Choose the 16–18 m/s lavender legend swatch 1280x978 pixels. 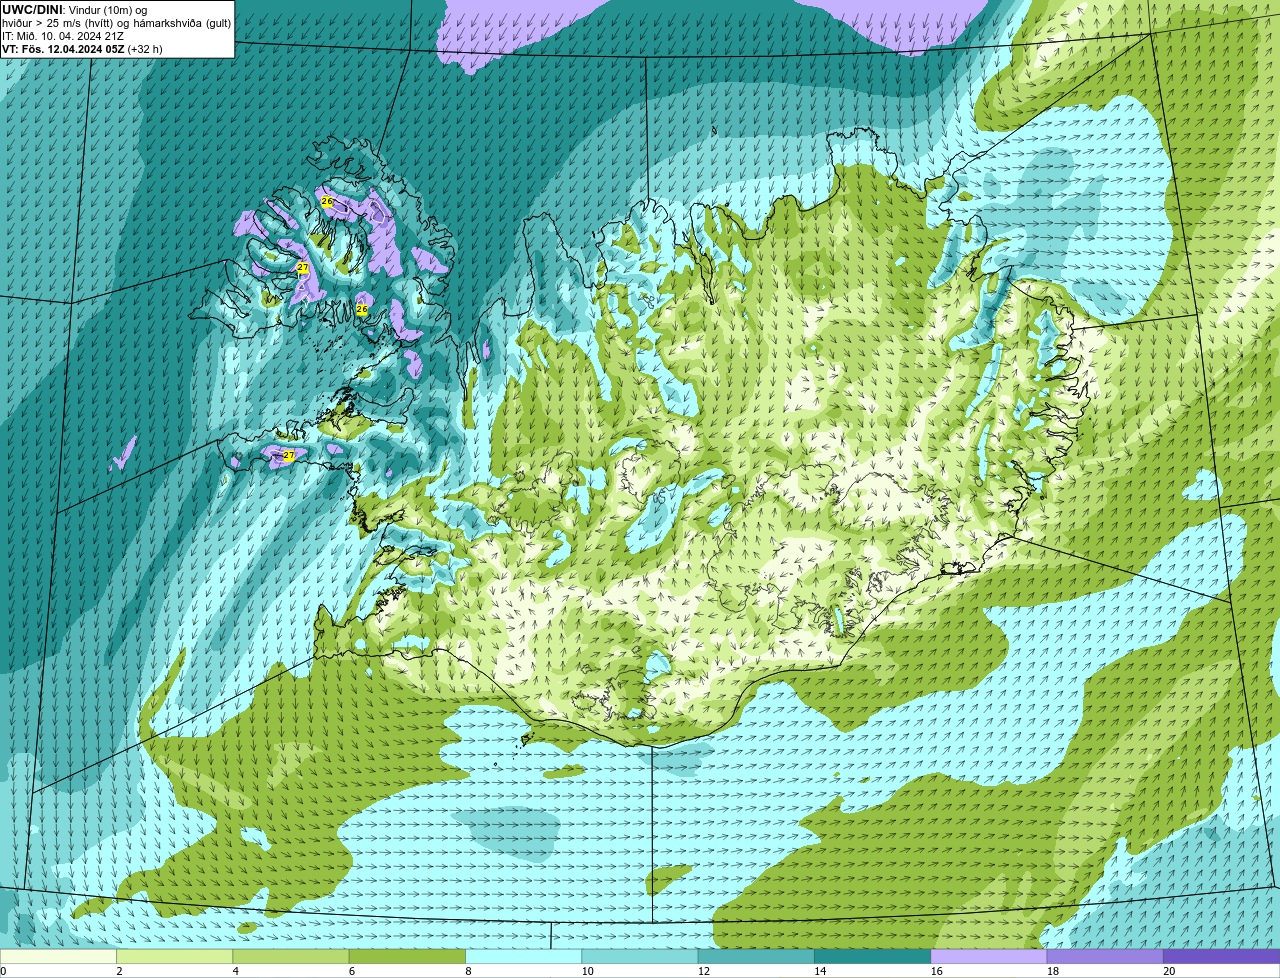(x=989, y=956)
